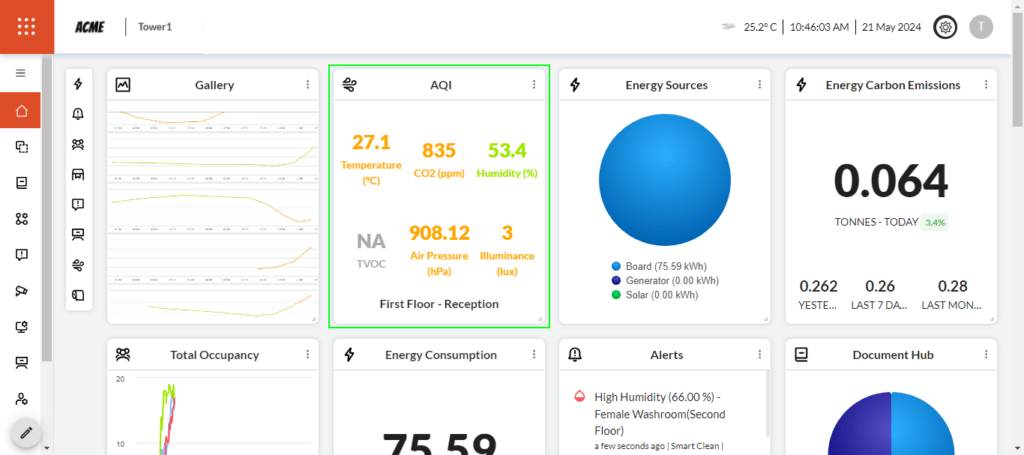This screenshot has height=455, width=1024.
Task: Go to Home in left sidebar
Action: click(x=21, y=111)
